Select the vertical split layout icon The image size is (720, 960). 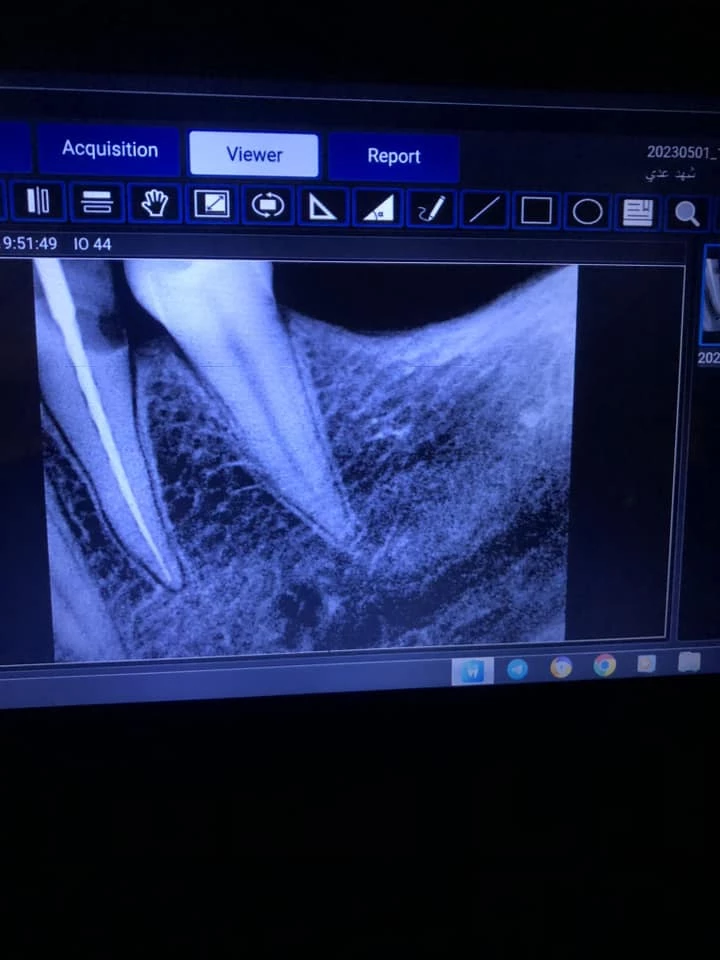pyautogui.click(x=38, y=201)
